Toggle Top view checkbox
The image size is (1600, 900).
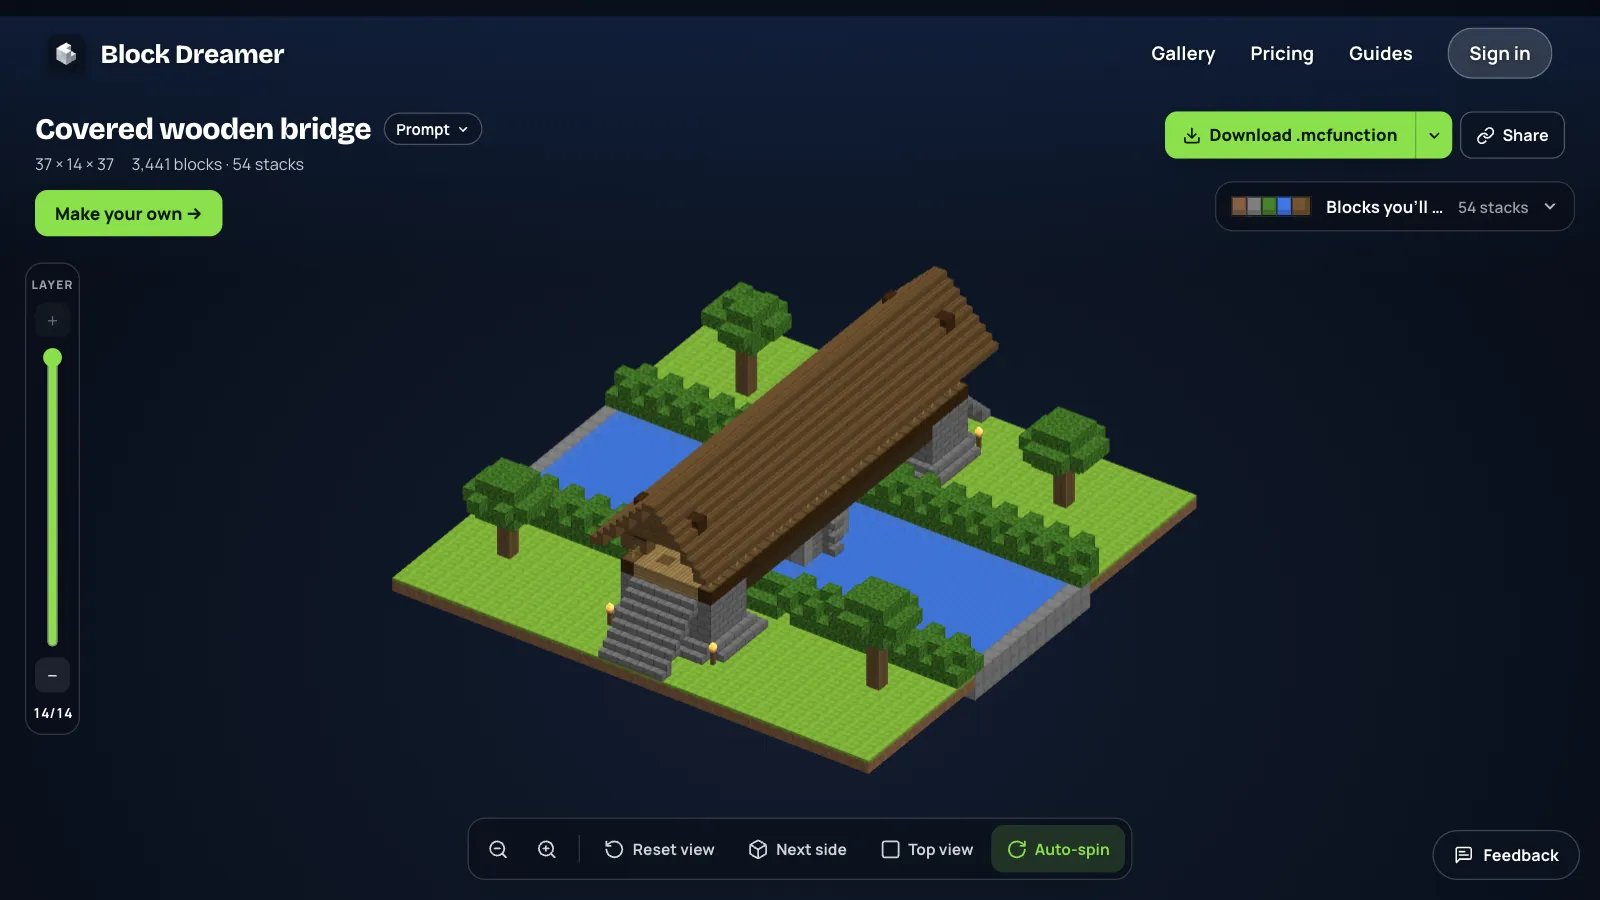coord(927,849)
